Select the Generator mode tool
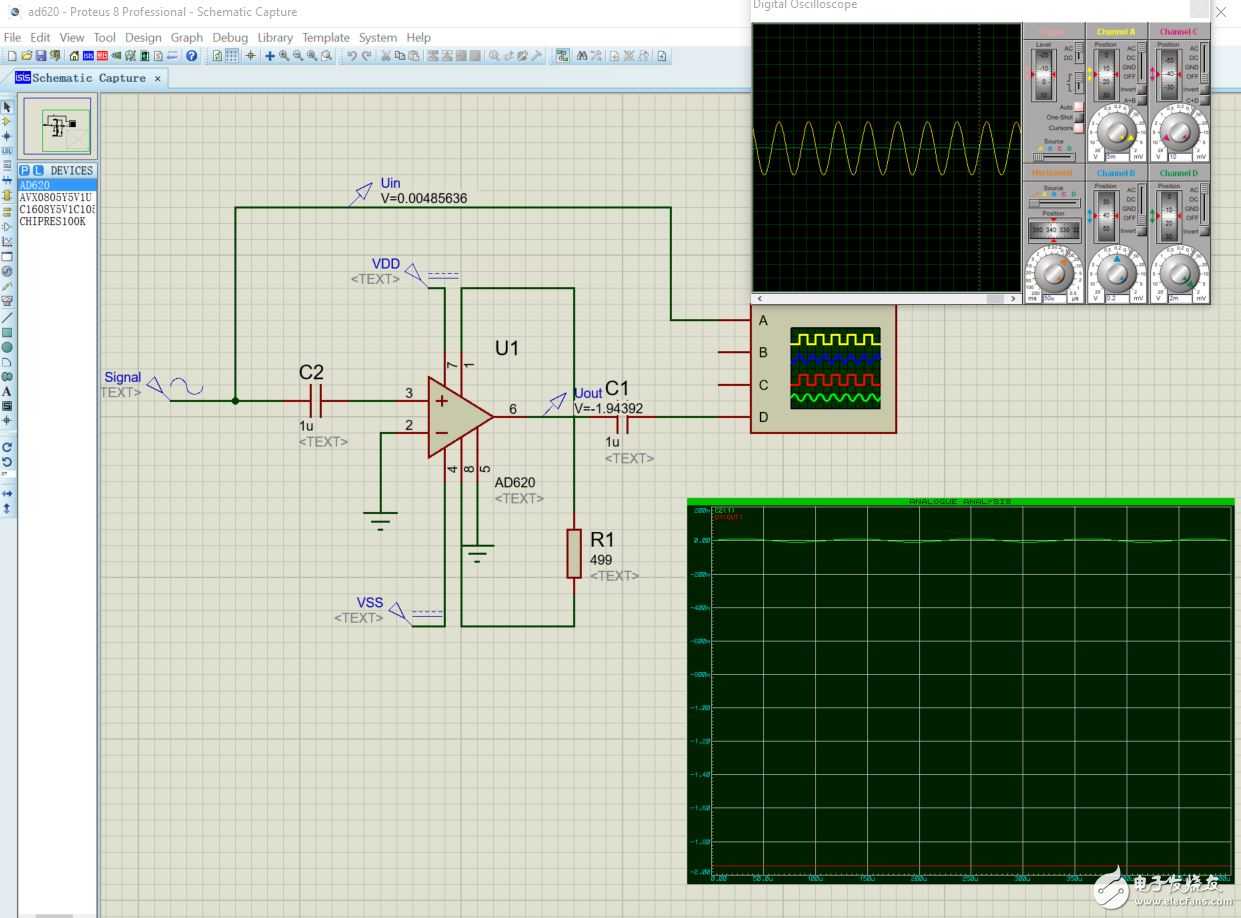 pyautogui.click(x=9, y=271)
